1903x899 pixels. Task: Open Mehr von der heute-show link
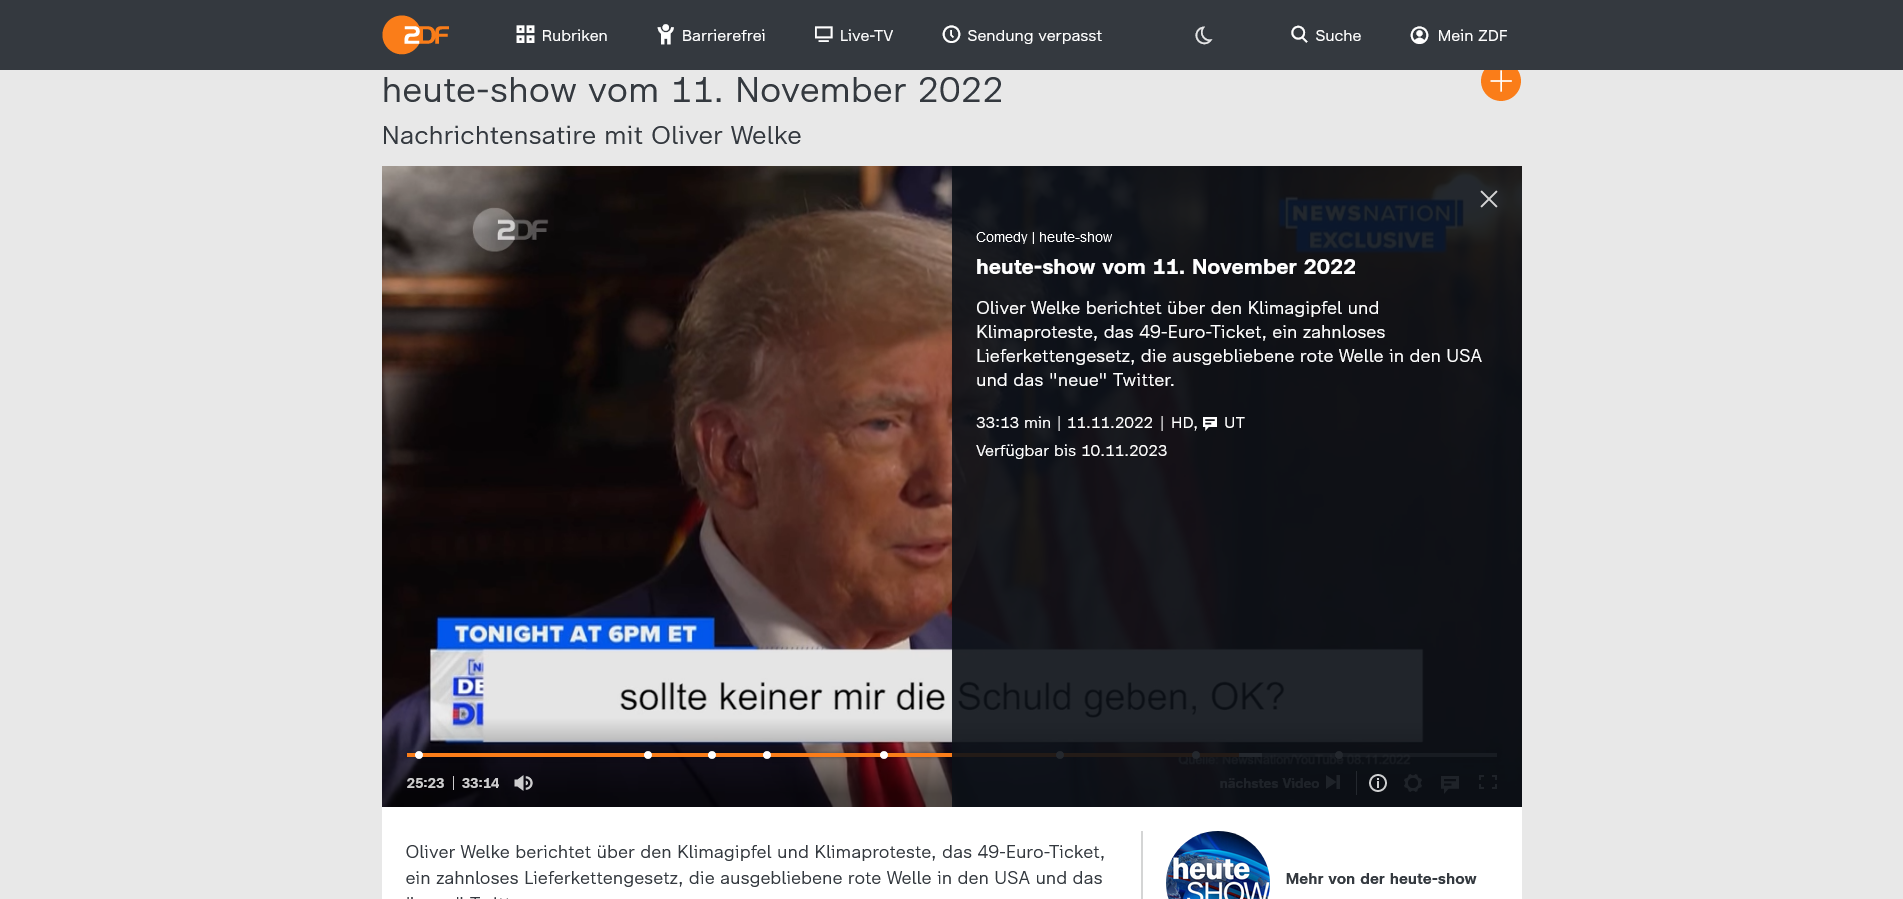point(1380,879)
